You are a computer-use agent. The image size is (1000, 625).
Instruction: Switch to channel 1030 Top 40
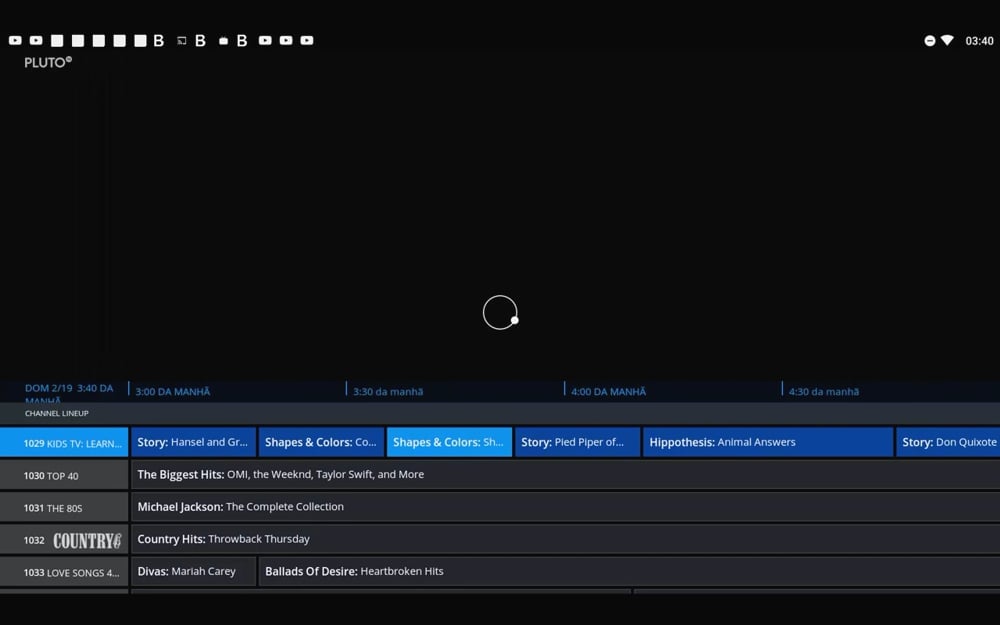pyautogui.click(x=64, y=476)
